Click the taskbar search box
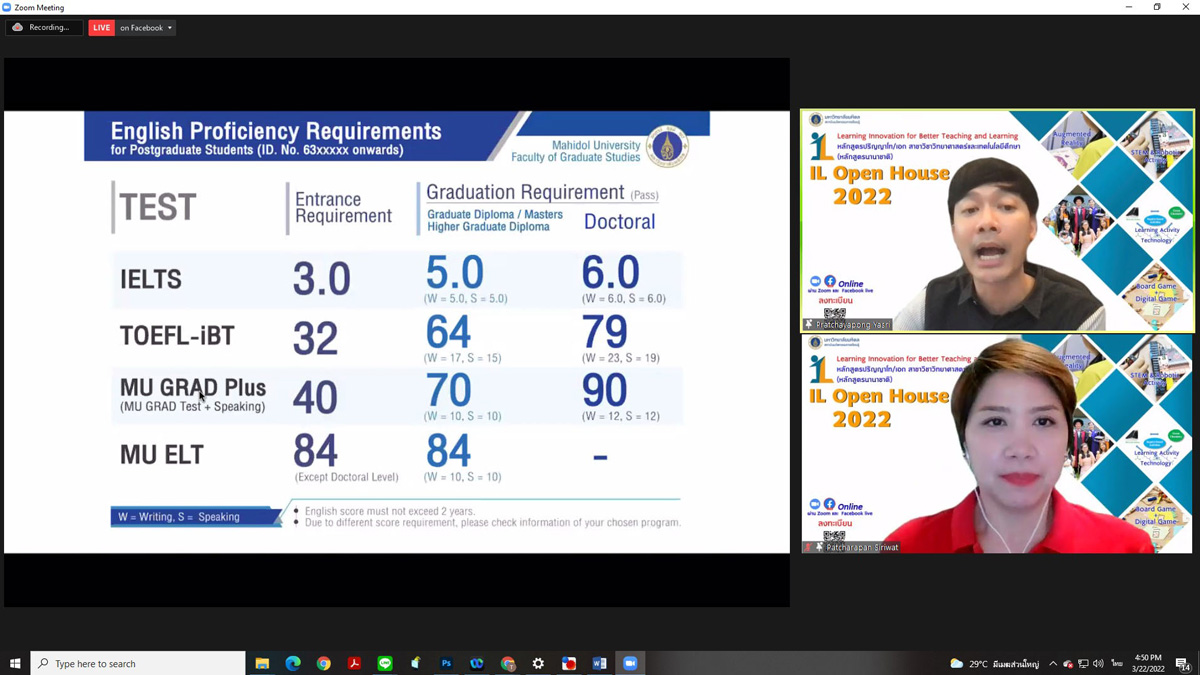Screen dimensions: 1200x675 [x=138, y=664]
